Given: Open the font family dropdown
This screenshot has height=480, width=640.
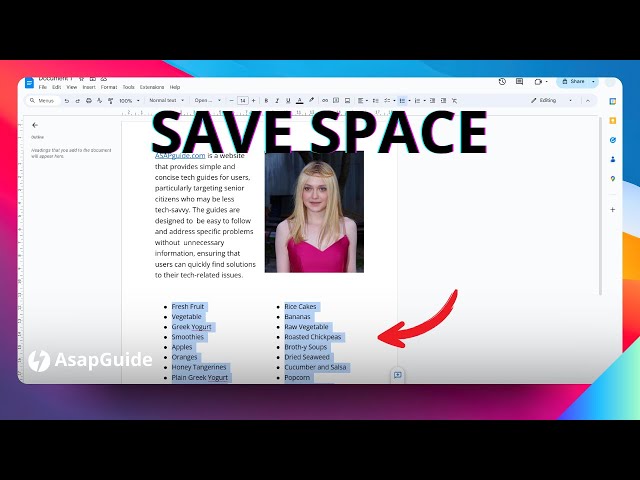Looking at the screenshot, I should point(207,100).
